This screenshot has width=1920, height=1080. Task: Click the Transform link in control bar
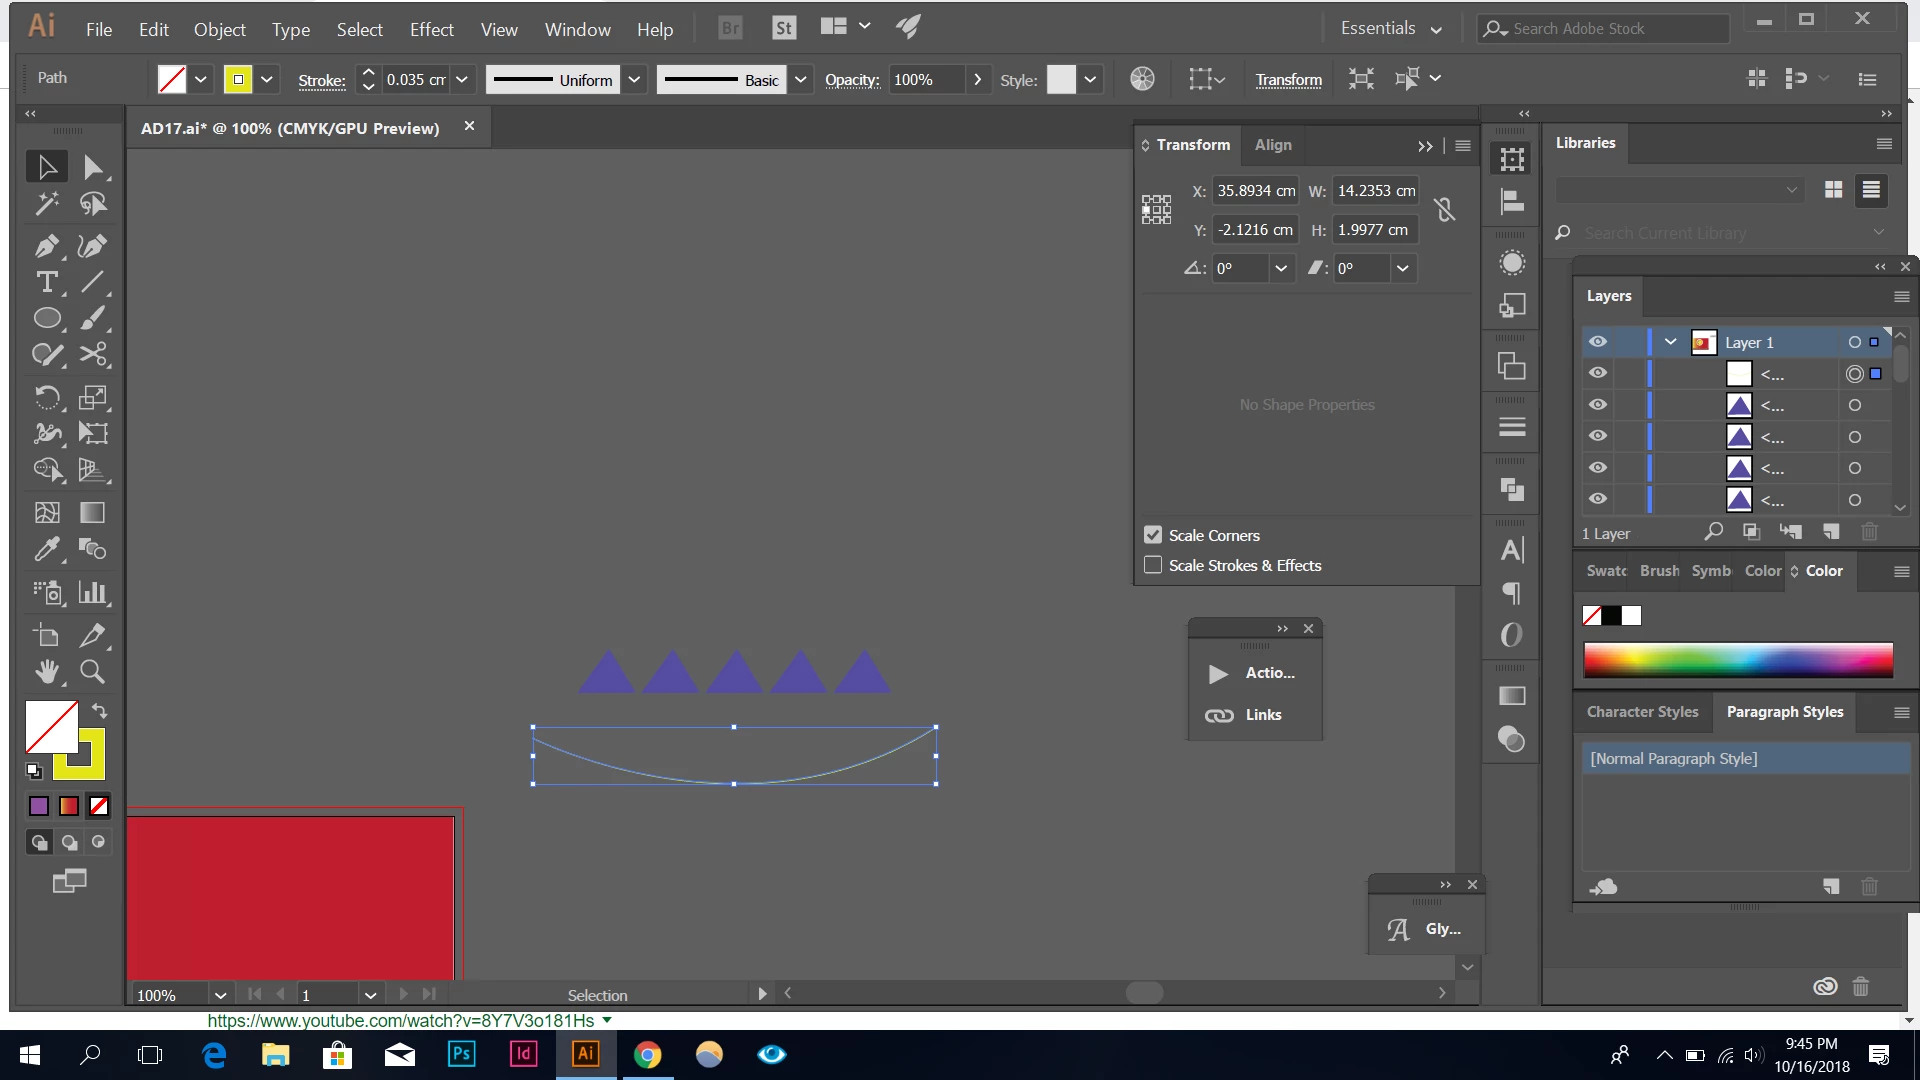1288,80
